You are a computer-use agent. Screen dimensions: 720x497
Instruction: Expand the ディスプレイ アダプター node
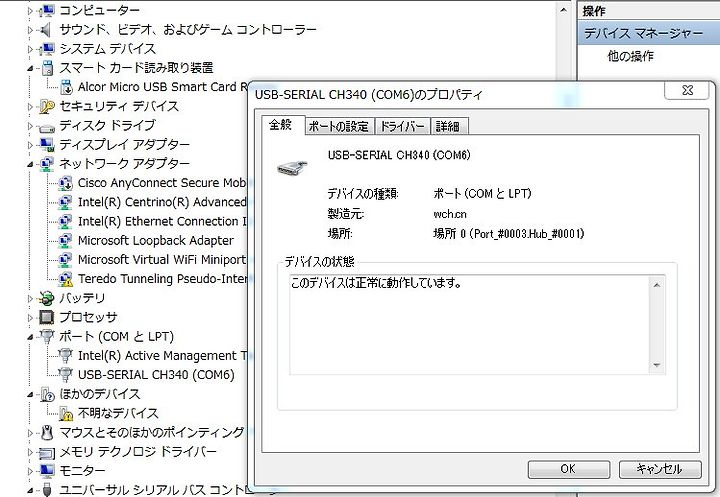pos(31,145)
